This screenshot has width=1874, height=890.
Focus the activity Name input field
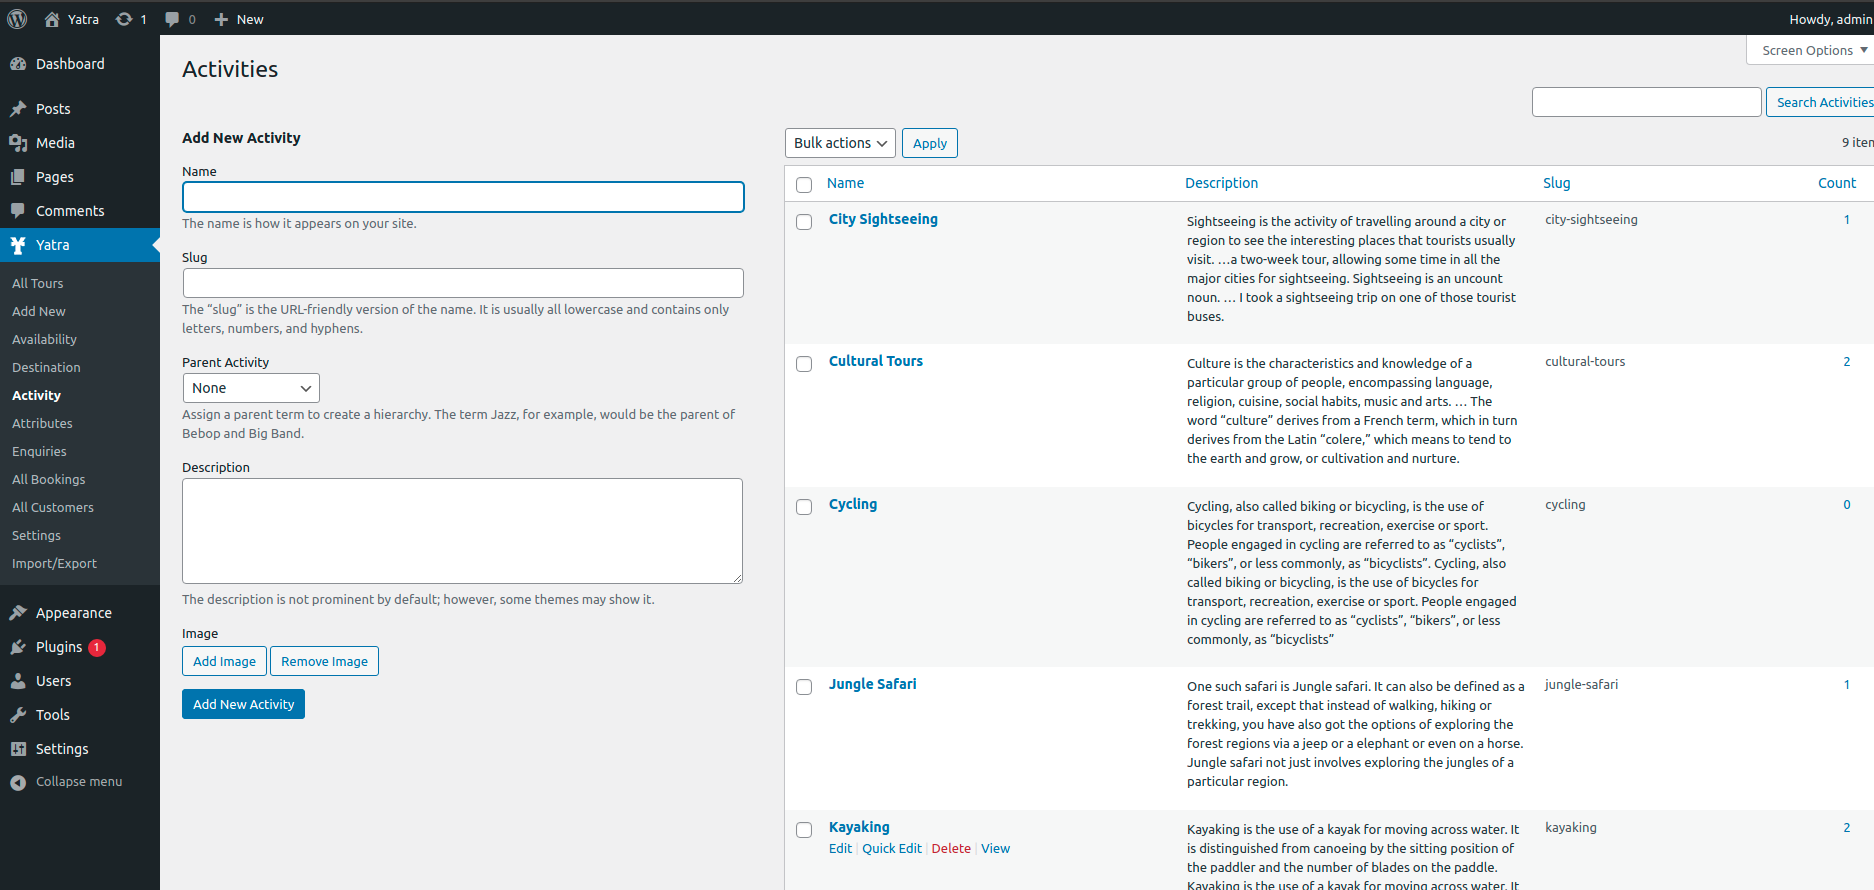pos(463,197)
